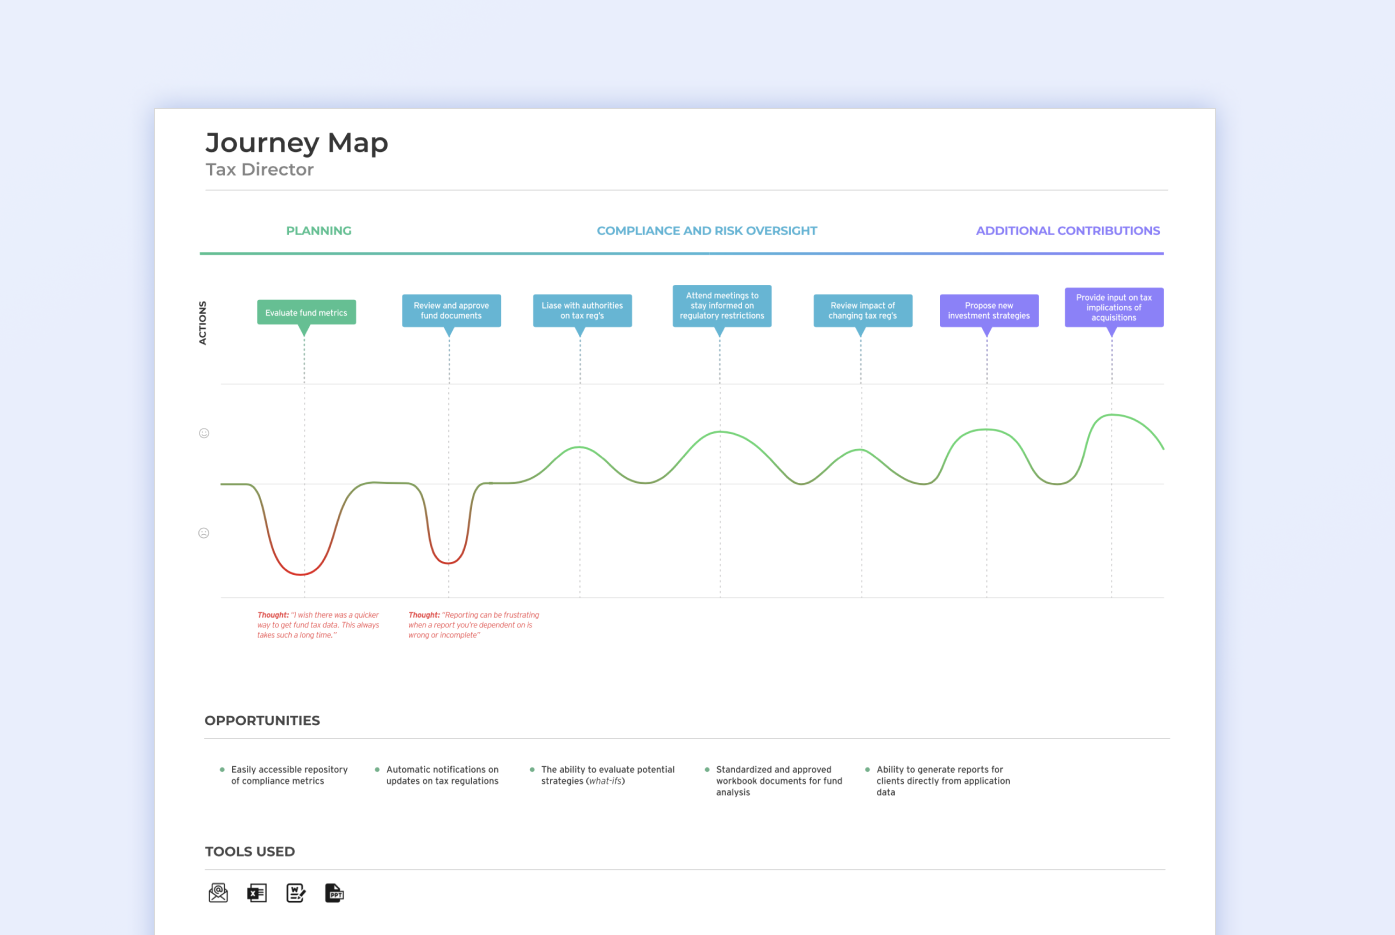1395x935 pixels.
Task: Click the Liaise with authorities on tax reg's box
Action: pyautogui.click(x=582, y=310)
